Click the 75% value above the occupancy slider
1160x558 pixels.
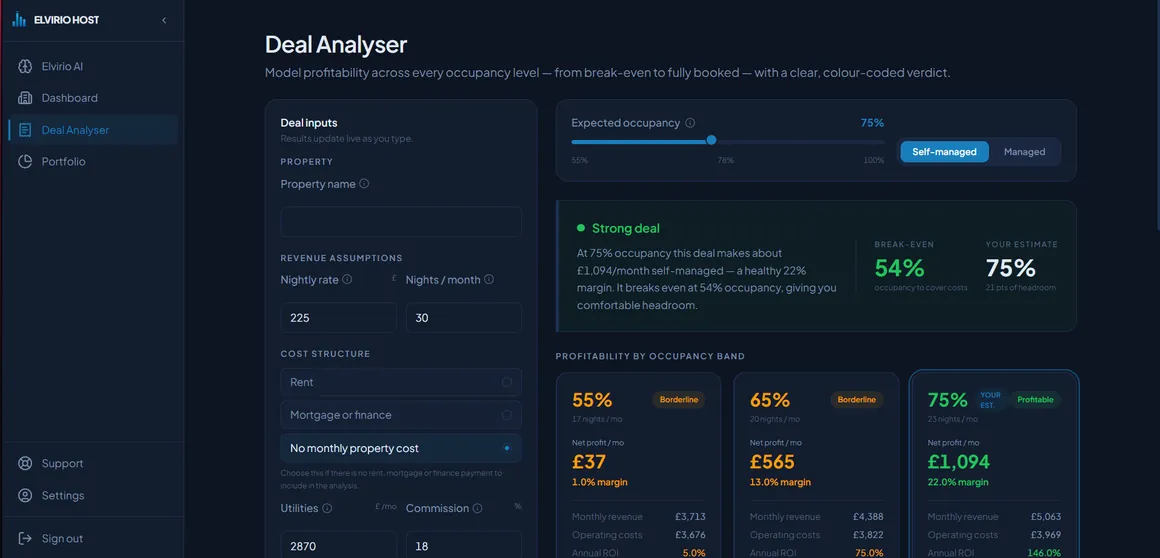[871, 123]
